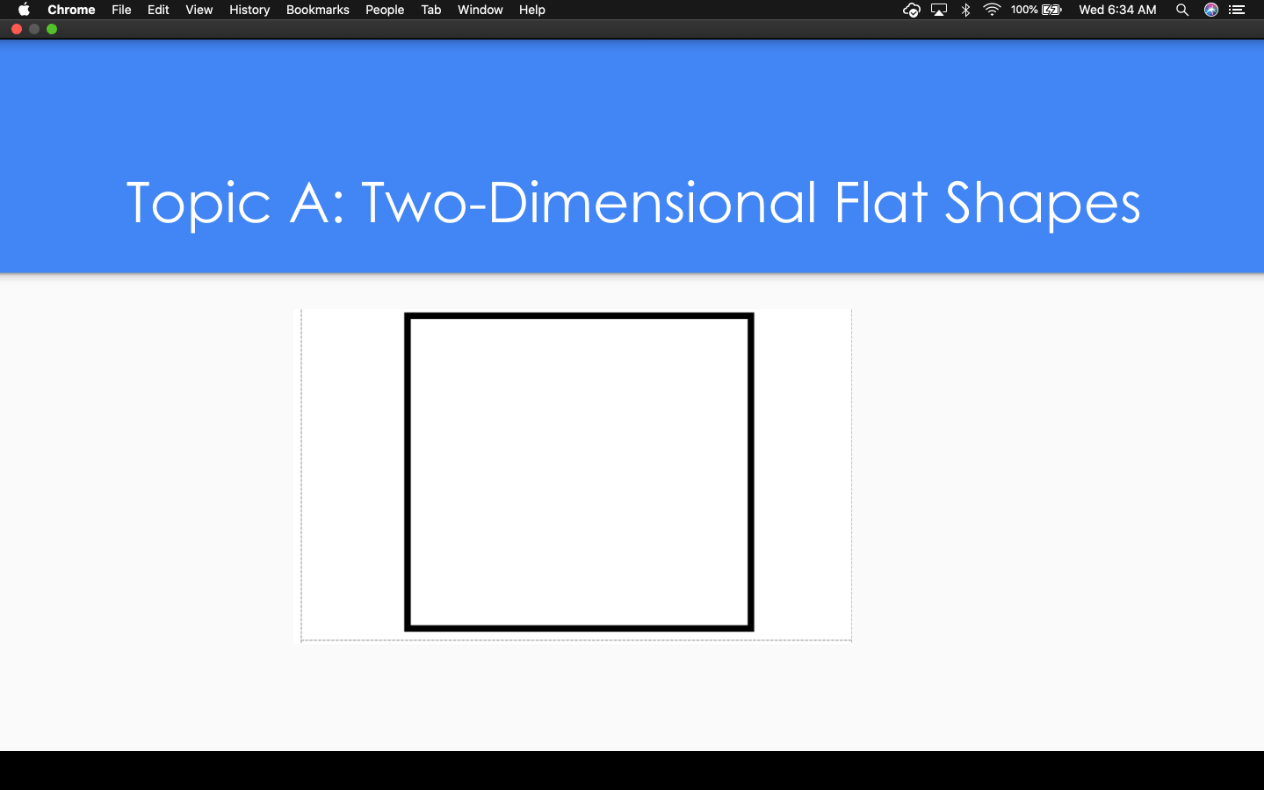
Task: Open the View menu
Action: tap(199, 10)
